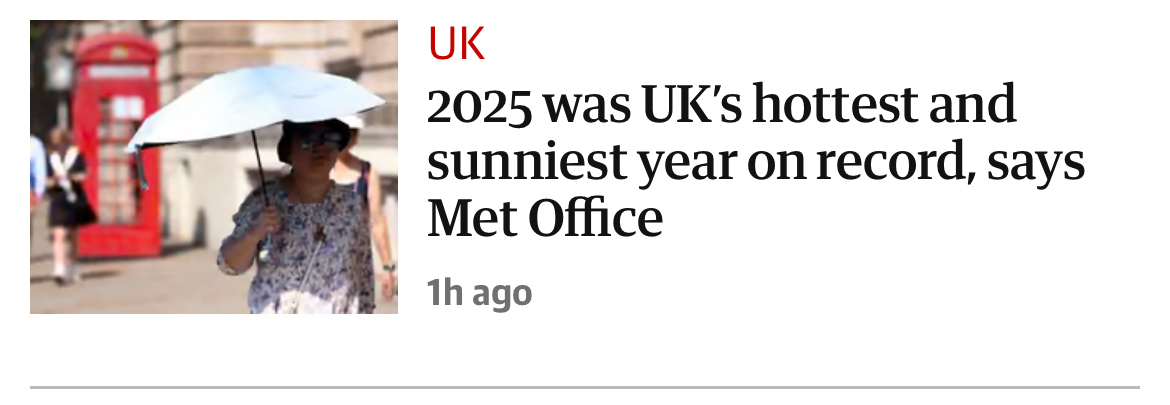Click the grey divider line below the article
Viewport: 1170px width, 405px height.
coord(584,387)
